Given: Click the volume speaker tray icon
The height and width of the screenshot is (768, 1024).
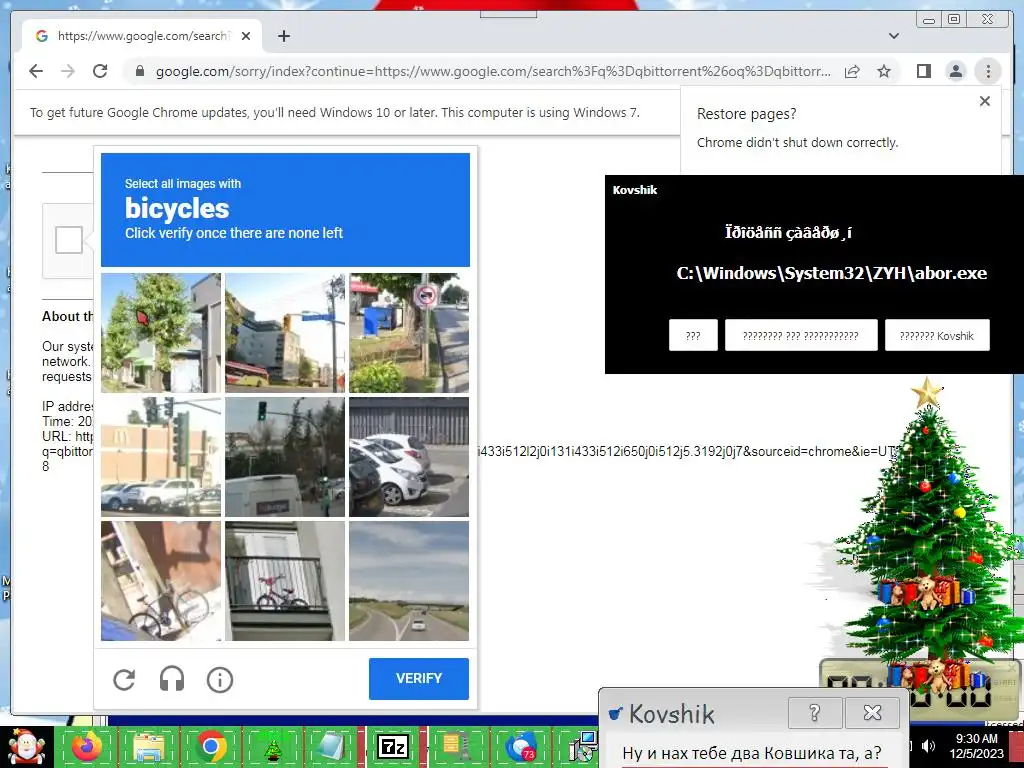Looking at the screenshot, I should pos(927,746).
